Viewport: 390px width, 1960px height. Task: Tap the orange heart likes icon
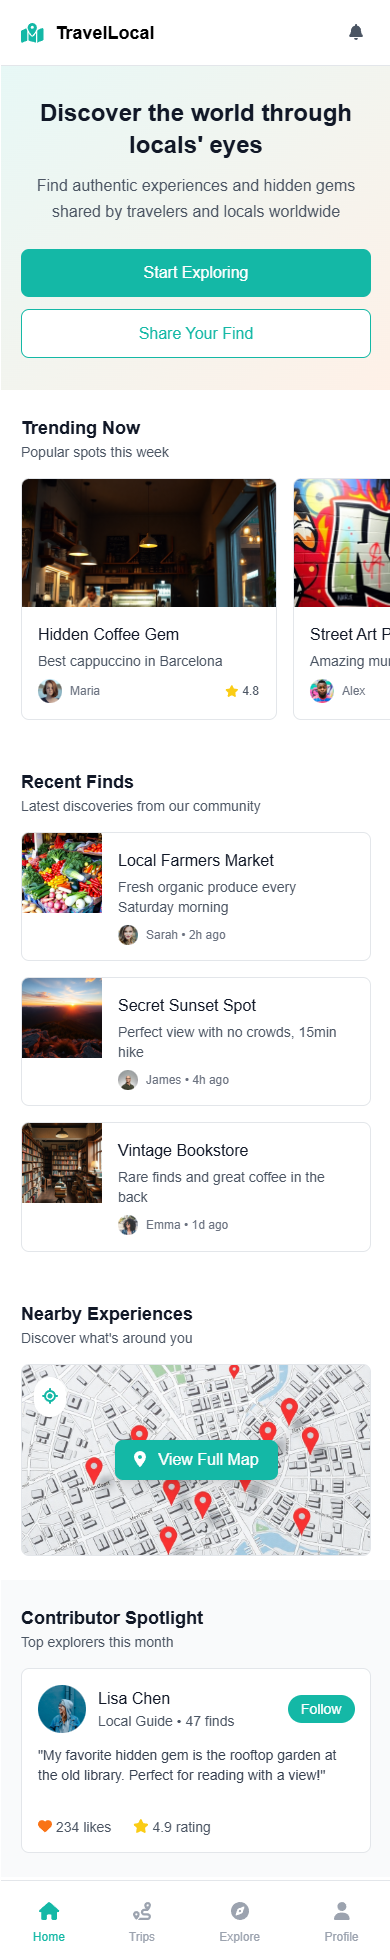click(45, 1826)
